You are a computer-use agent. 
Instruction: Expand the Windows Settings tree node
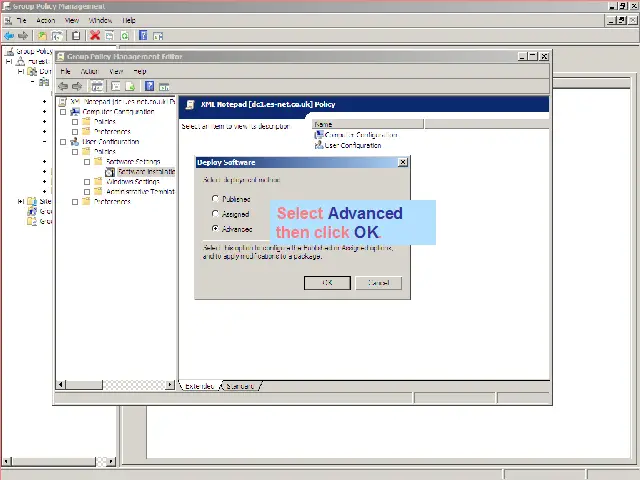[x=87, y=182]
